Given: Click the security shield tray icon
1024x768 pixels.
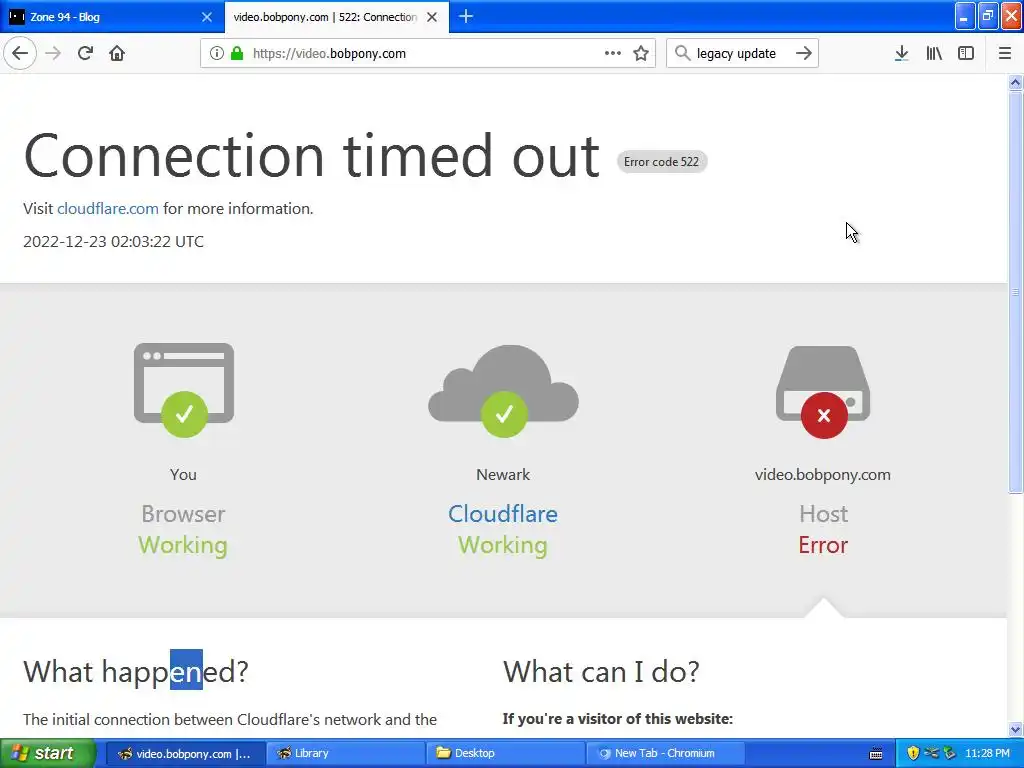Looking at the screenshot, I should coord(913,754).
